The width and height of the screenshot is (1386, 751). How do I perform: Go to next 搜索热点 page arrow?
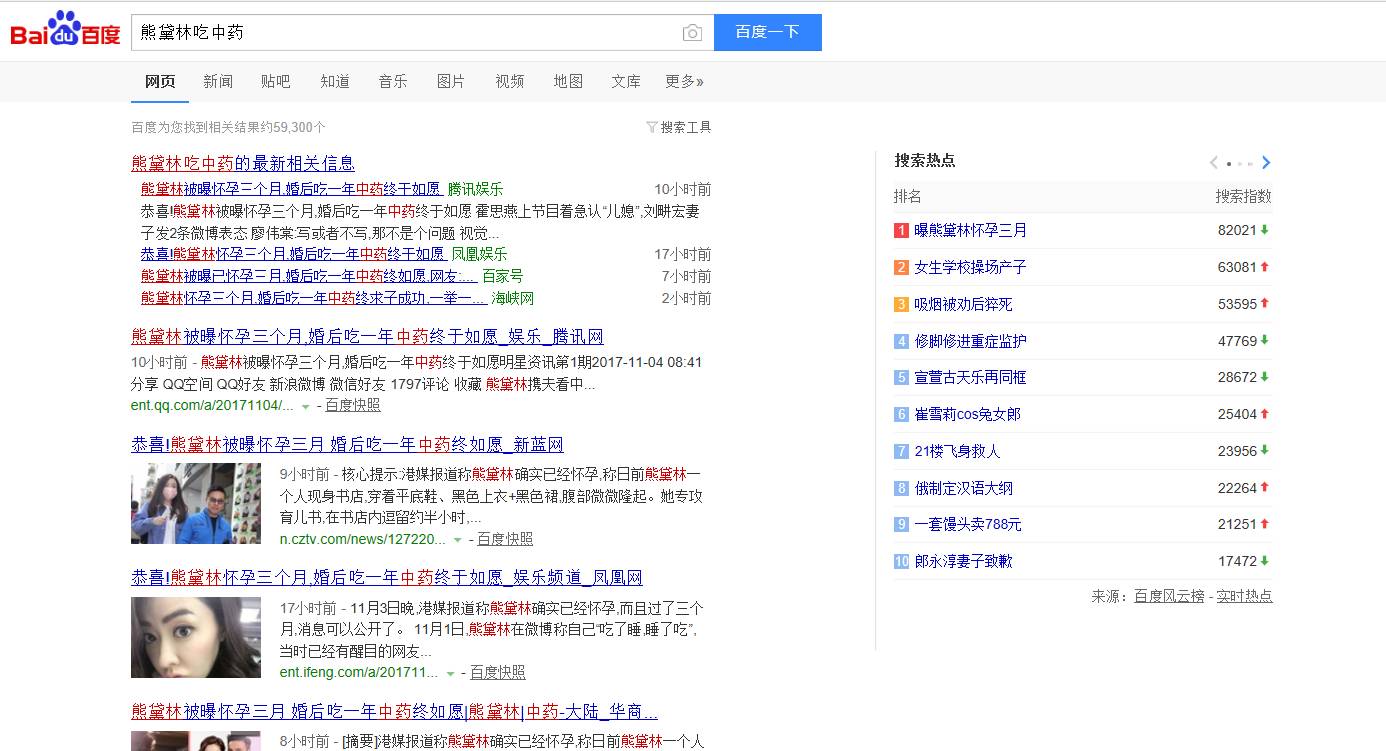[1266, 163]
